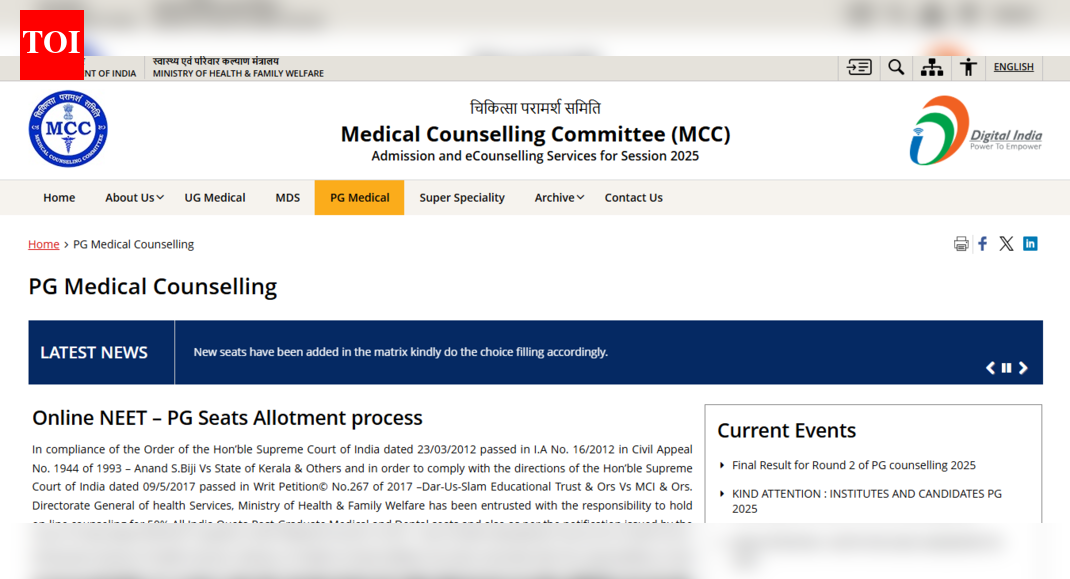1070x579 pixels.
Task: Expand the About Us dropdown
Action: (x=133, y=197)
